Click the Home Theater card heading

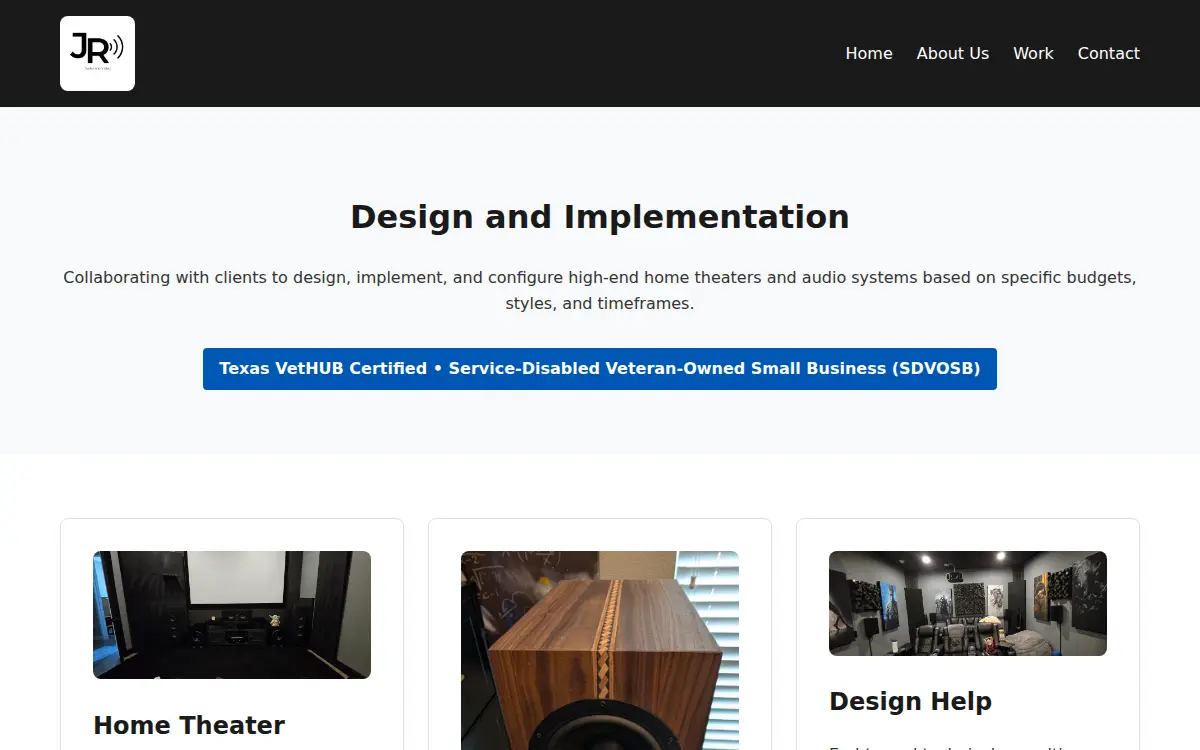click(189, 725)
